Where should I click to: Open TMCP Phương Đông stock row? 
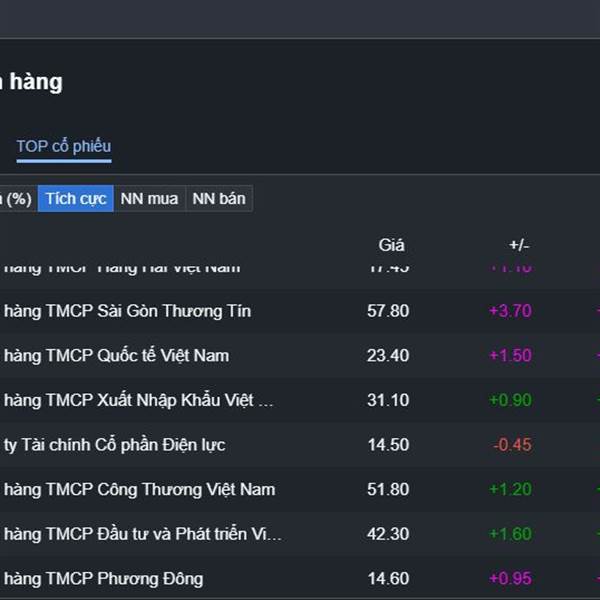pos(300,579)
